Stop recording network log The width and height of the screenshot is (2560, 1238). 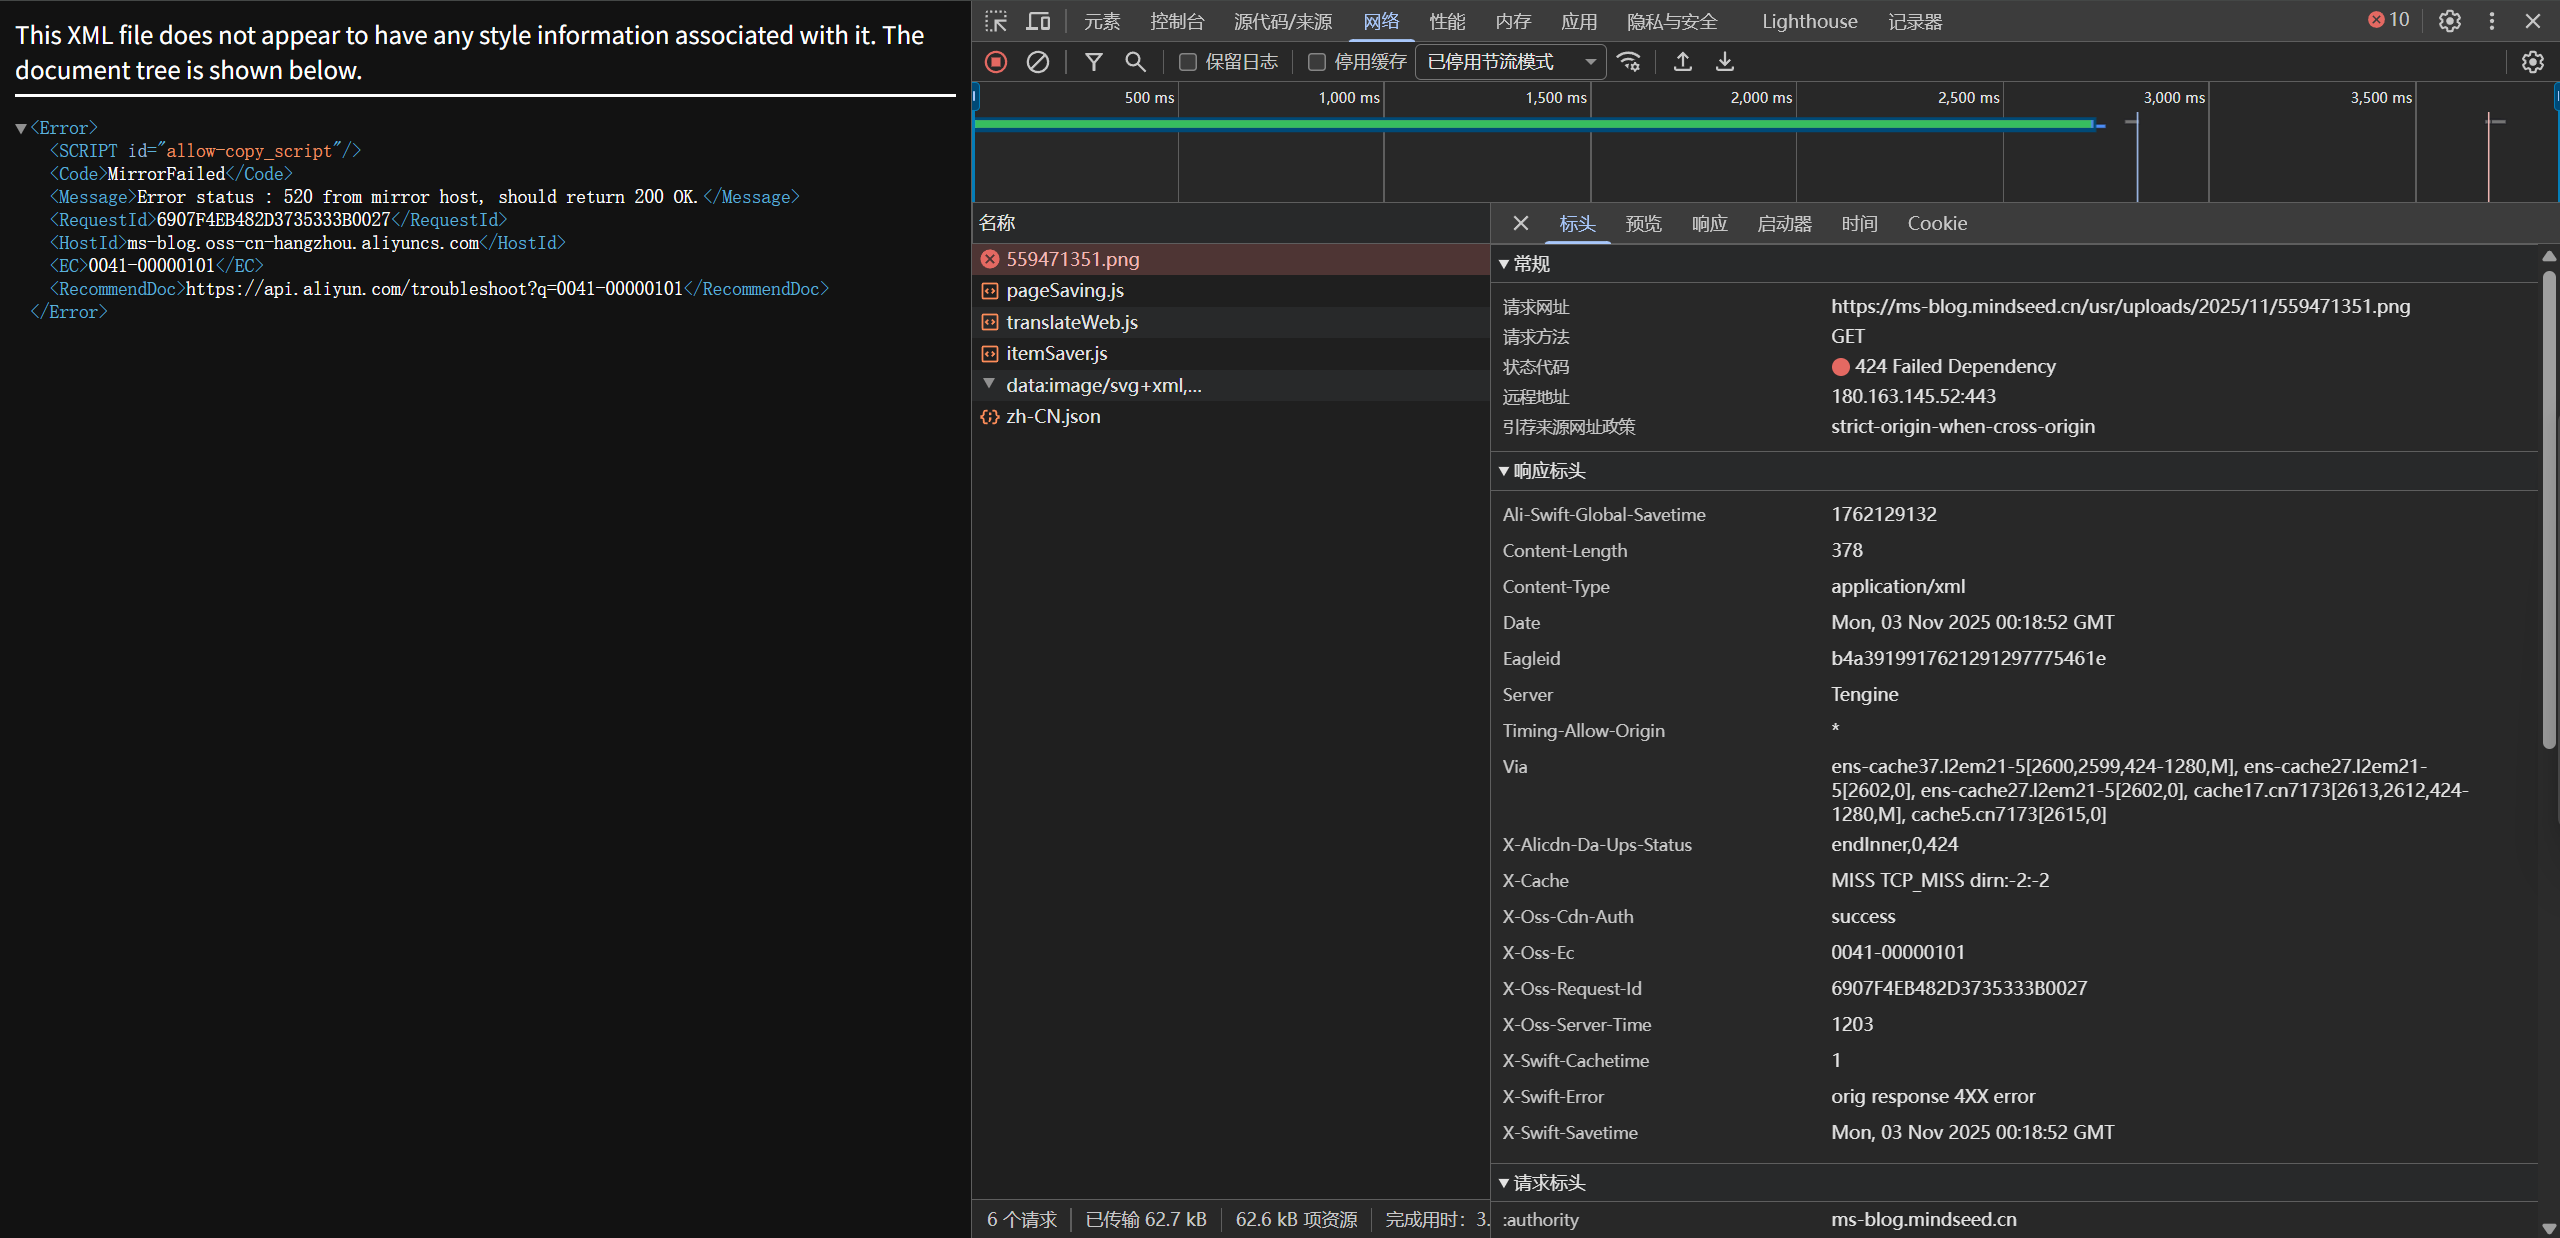[996, 62]
